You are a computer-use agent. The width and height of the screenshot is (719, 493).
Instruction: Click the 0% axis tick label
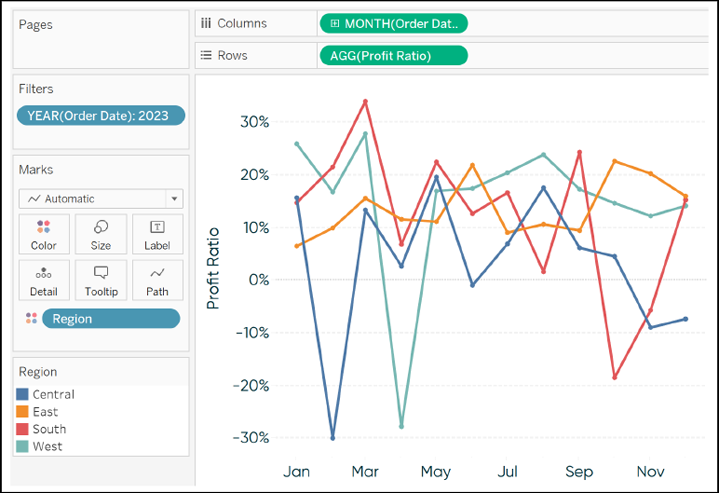[x=259, y=280]
